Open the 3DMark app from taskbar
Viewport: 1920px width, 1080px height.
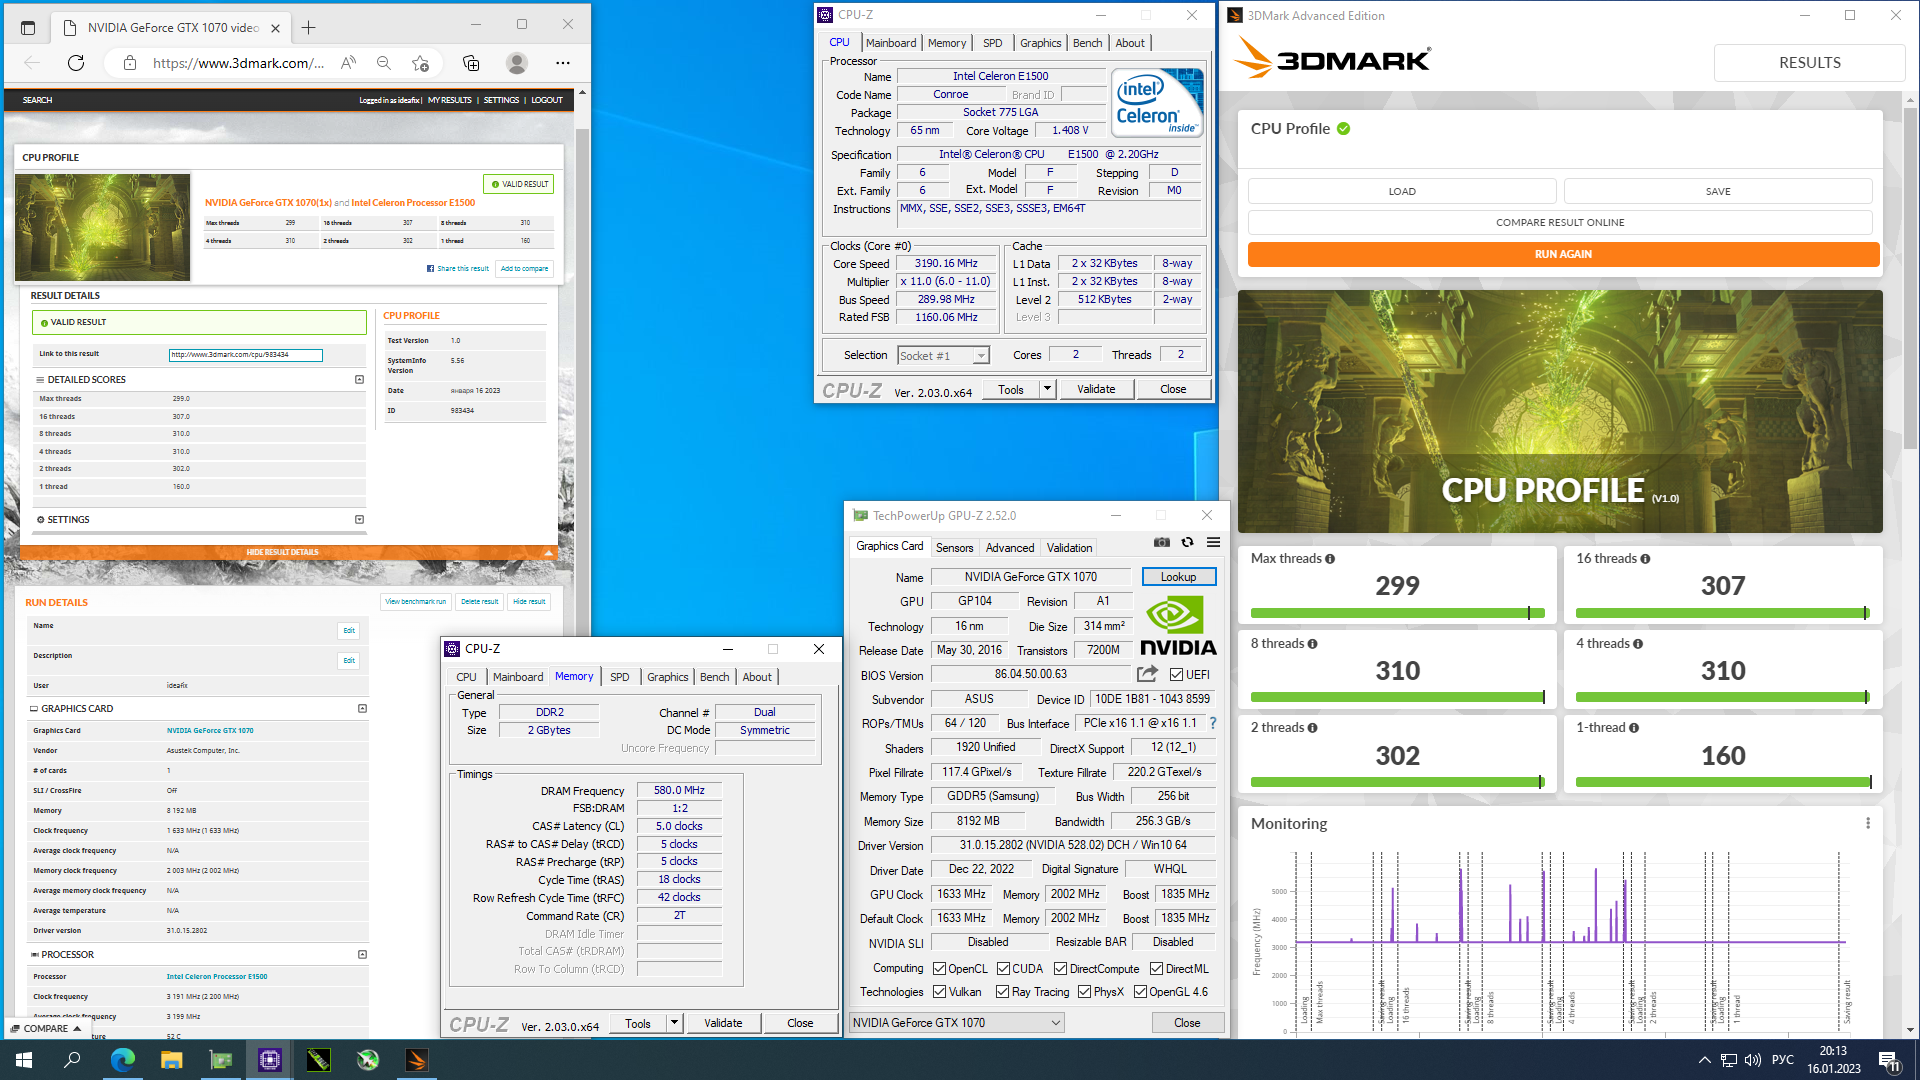pos(417,1060)
